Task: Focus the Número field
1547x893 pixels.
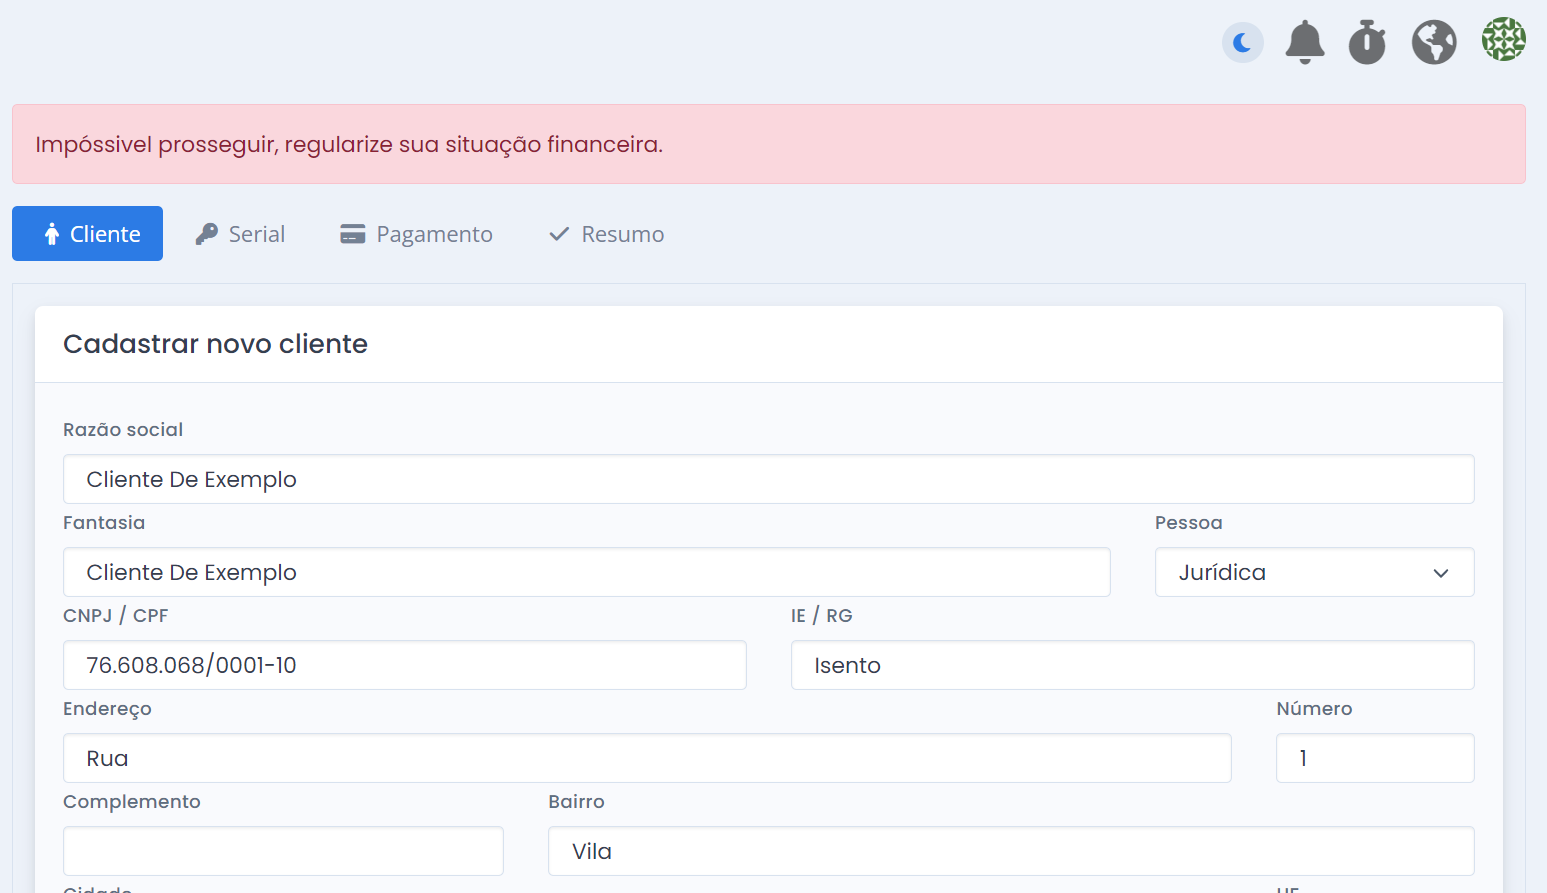Action: tap(1374, 758)
